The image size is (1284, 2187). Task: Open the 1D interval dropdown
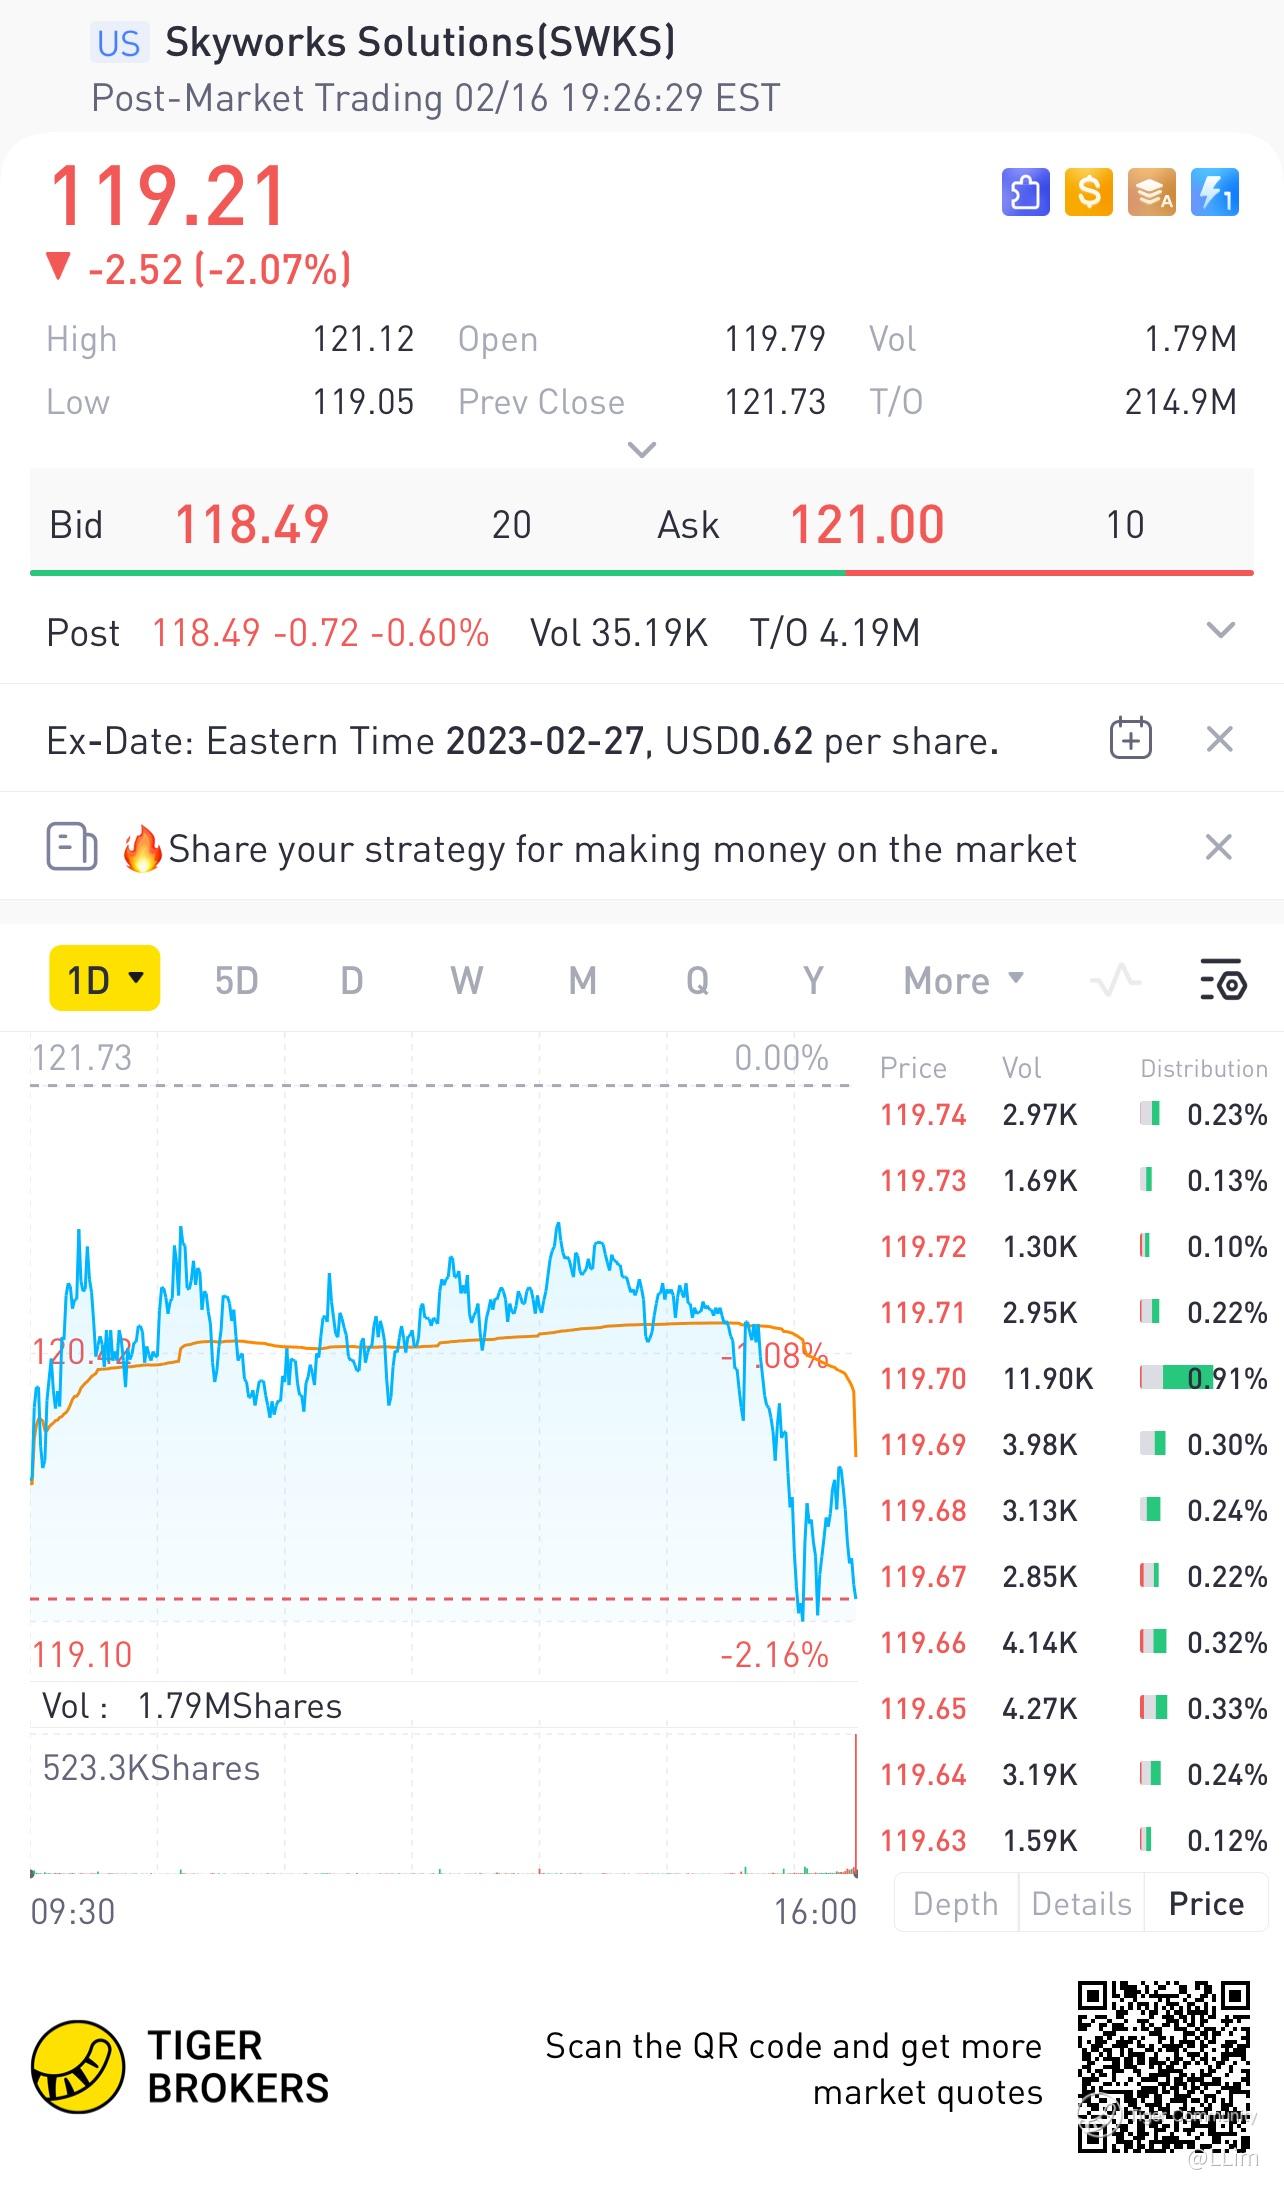104,980
